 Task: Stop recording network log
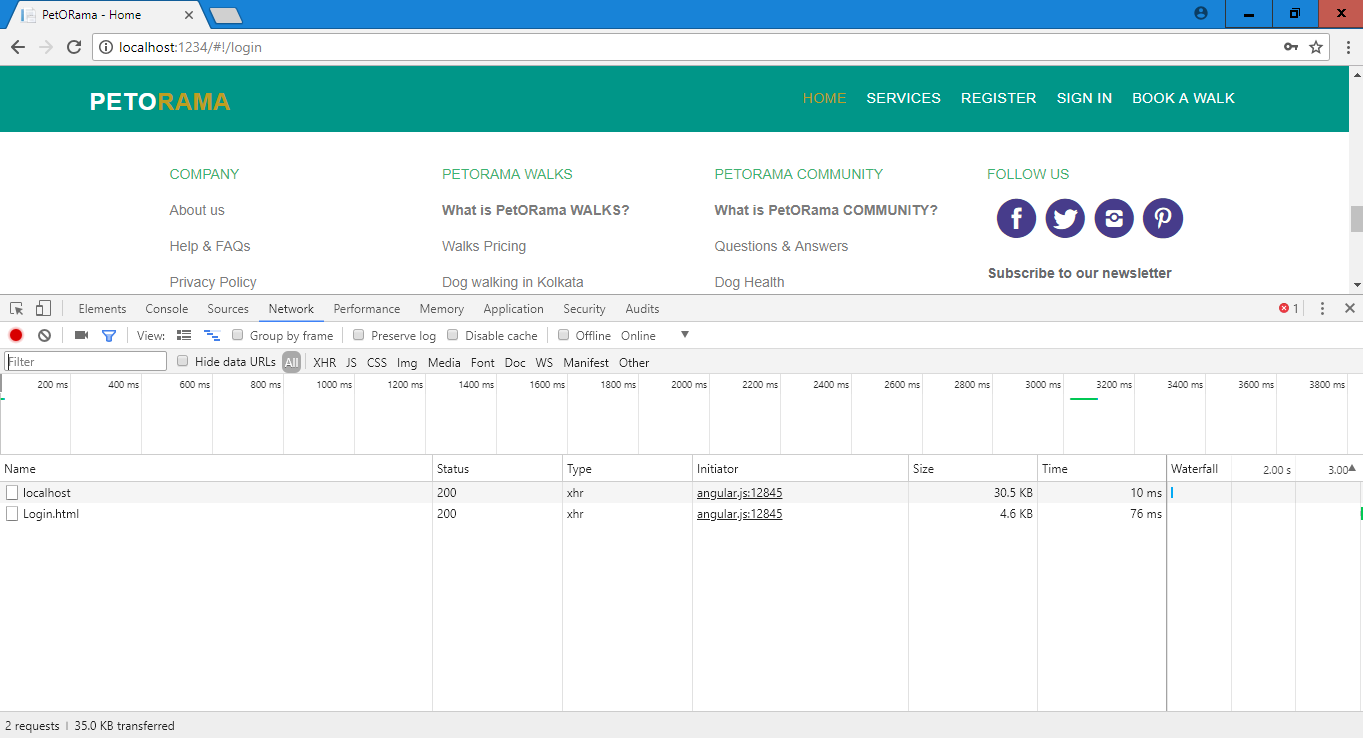coord(16,335)
